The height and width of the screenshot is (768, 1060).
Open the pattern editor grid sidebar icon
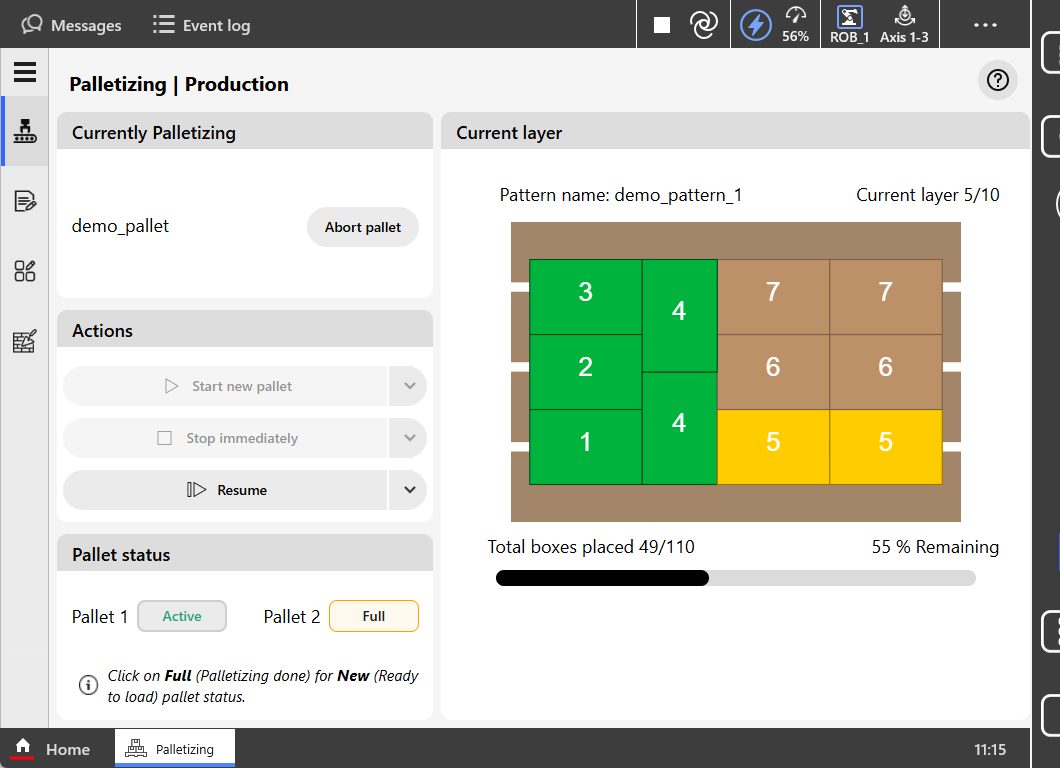click(25, 271)
